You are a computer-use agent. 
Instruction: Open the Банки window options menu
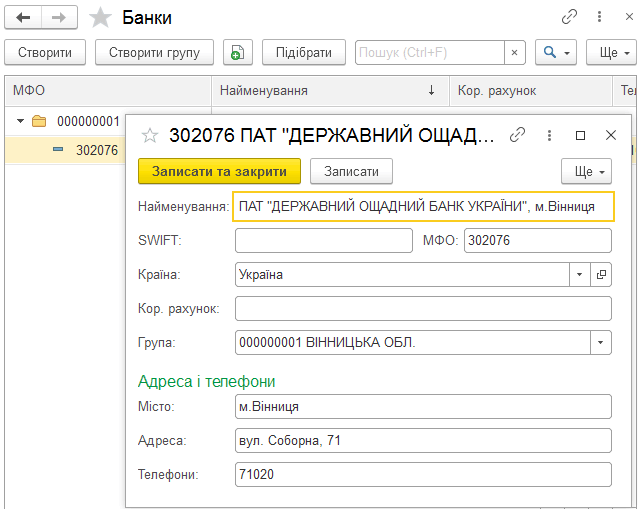(599, 17)
